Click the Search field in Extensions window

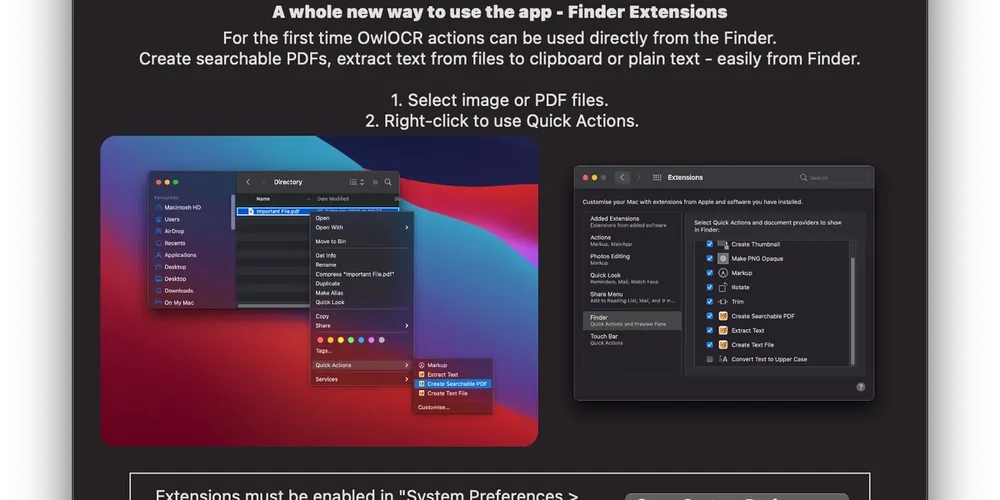[832, 178]
